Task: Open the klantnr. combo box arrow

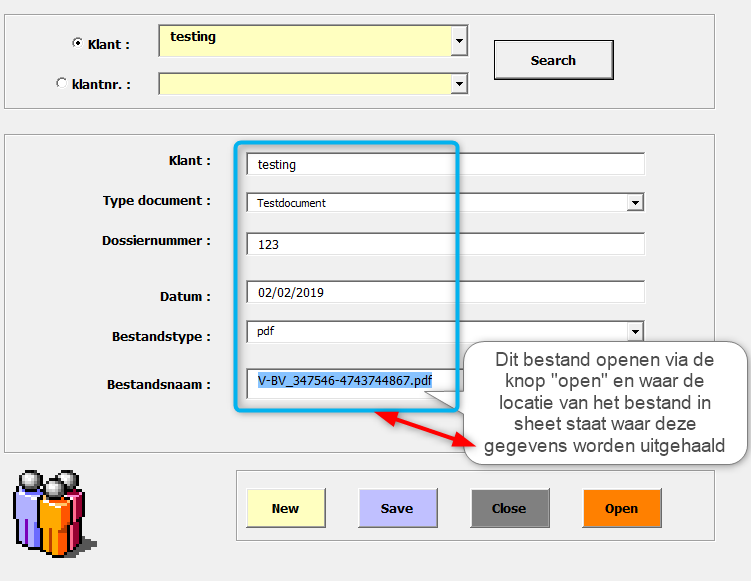Action: tap(459, 84)
